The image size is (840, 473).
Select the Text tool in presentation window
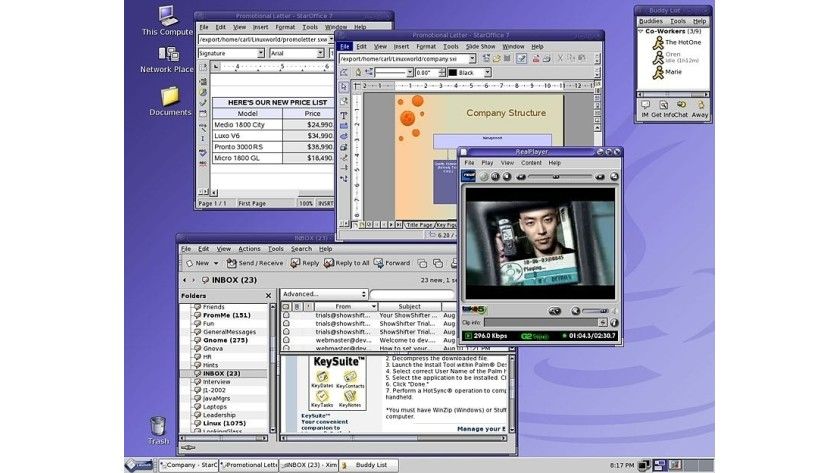tap(343, 115)
